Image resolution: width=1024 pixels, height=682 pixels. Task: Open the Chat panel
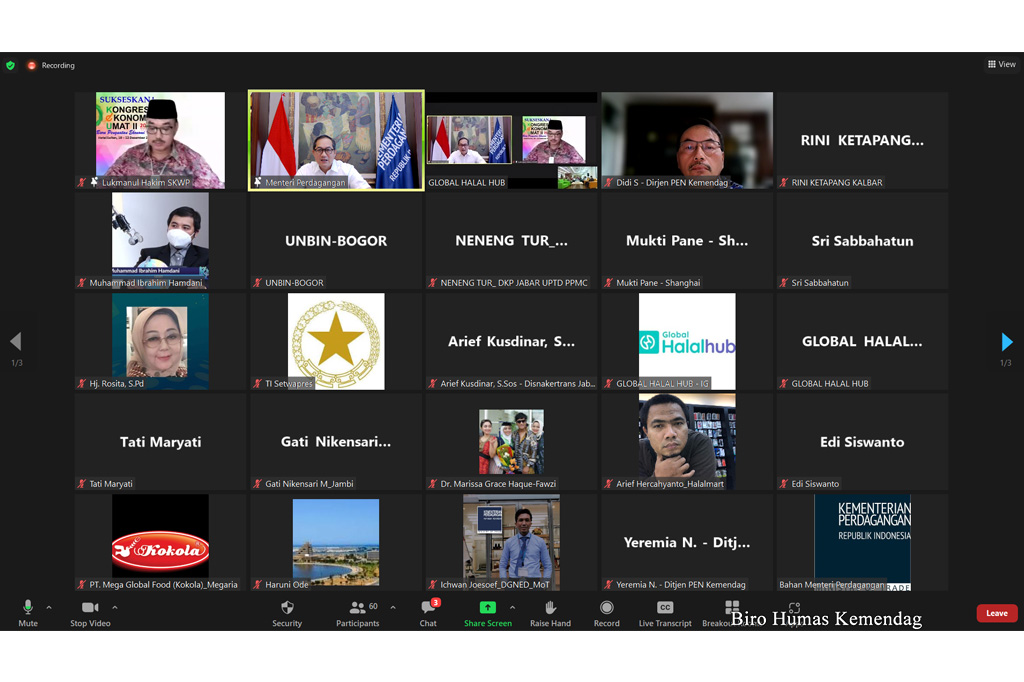[428, 611]
